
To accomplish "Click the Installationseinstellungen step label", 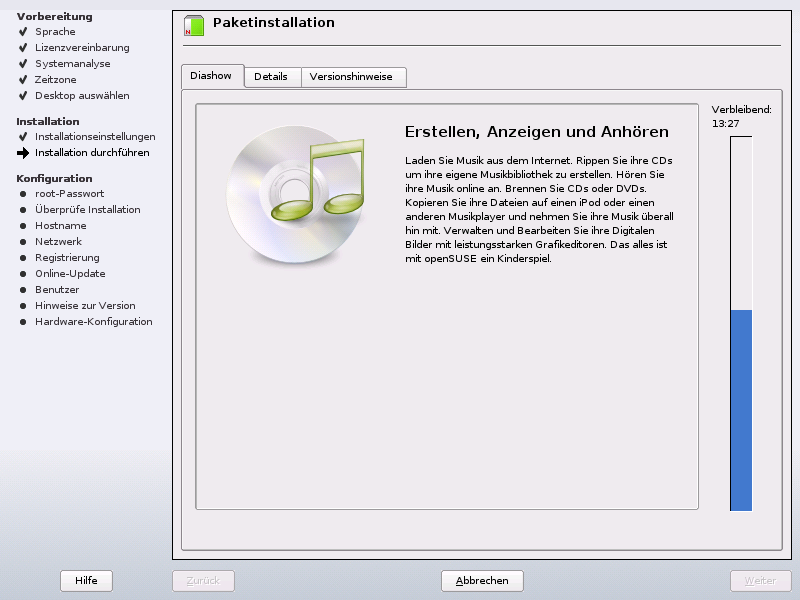I will coord(95,137).
